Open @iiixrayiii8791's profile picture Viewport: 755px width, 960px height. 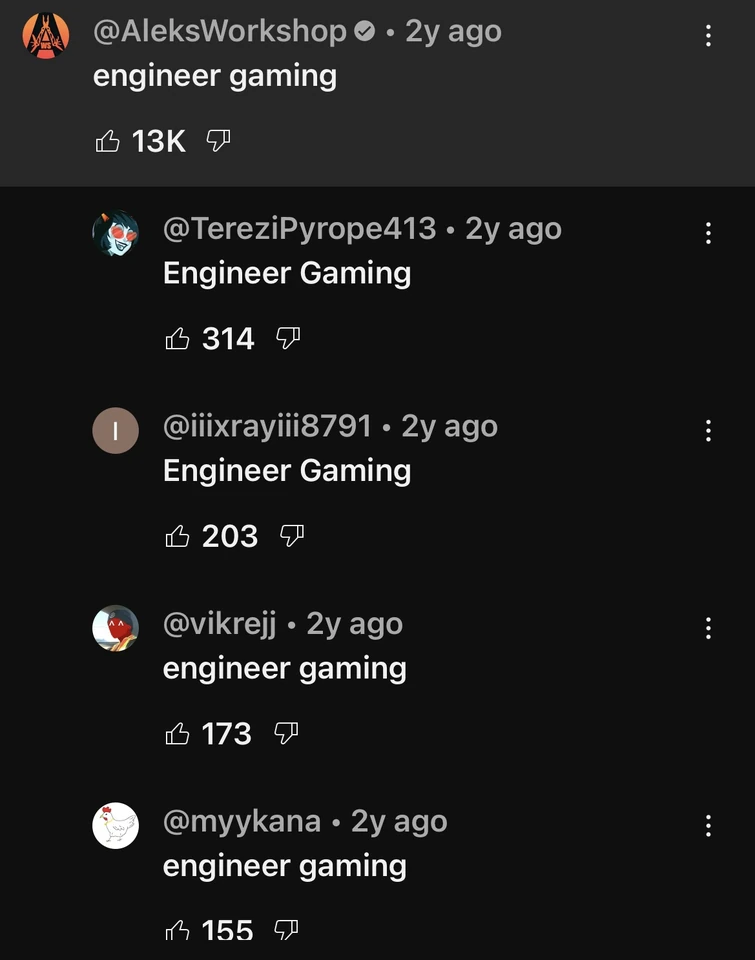[x=116, y=430]
